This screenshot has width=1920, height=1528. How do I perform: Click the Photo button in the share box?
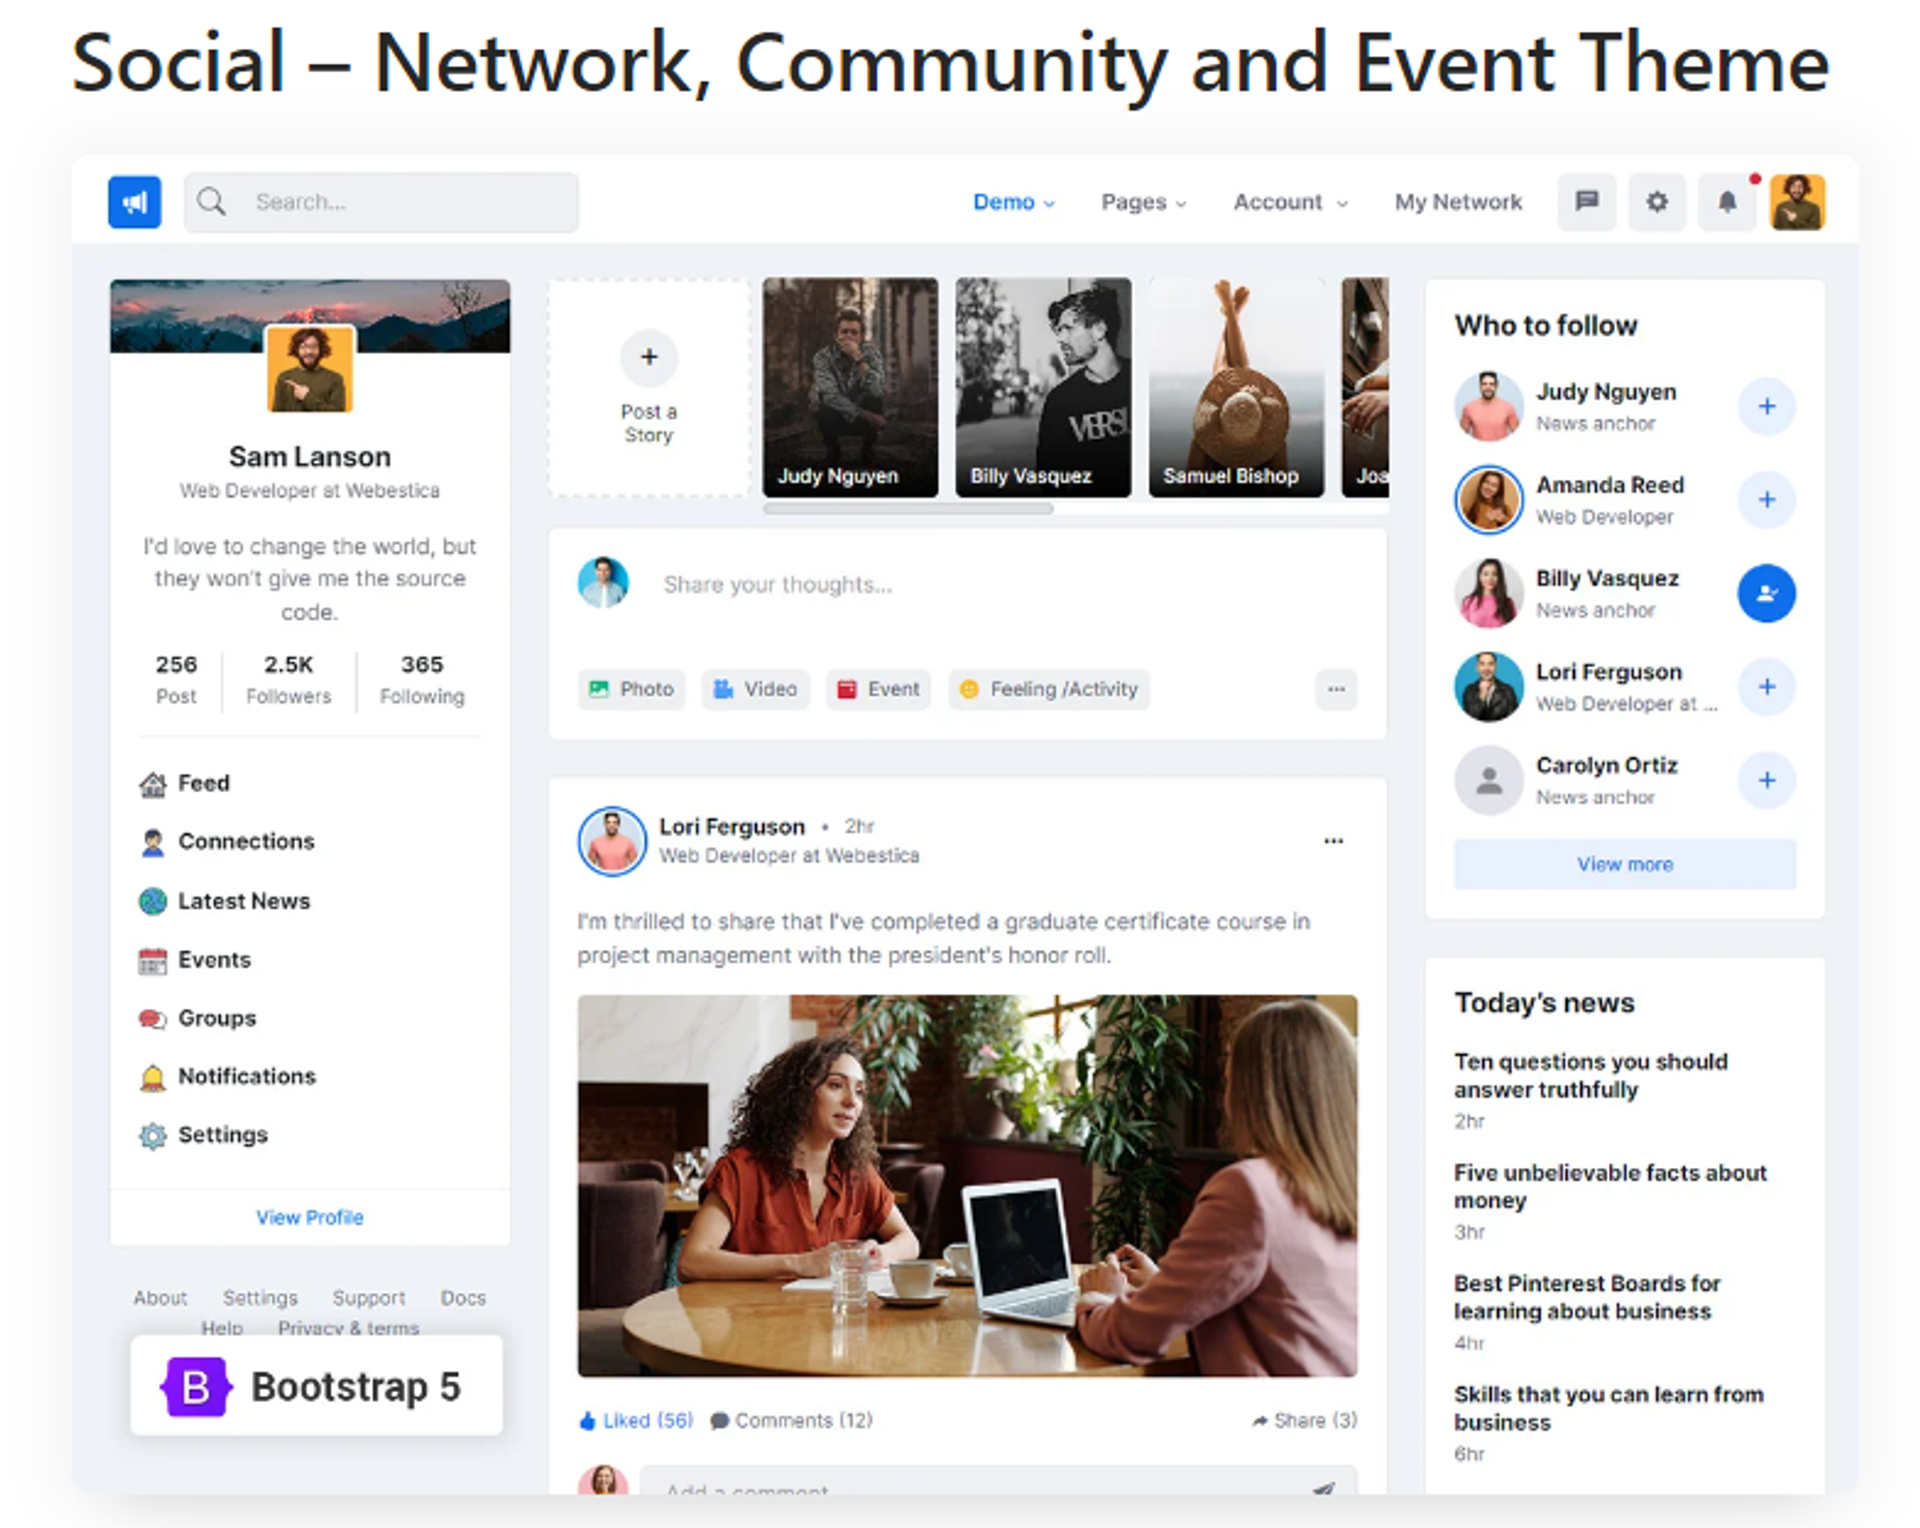pyautogui.click(x=632, y=689)
